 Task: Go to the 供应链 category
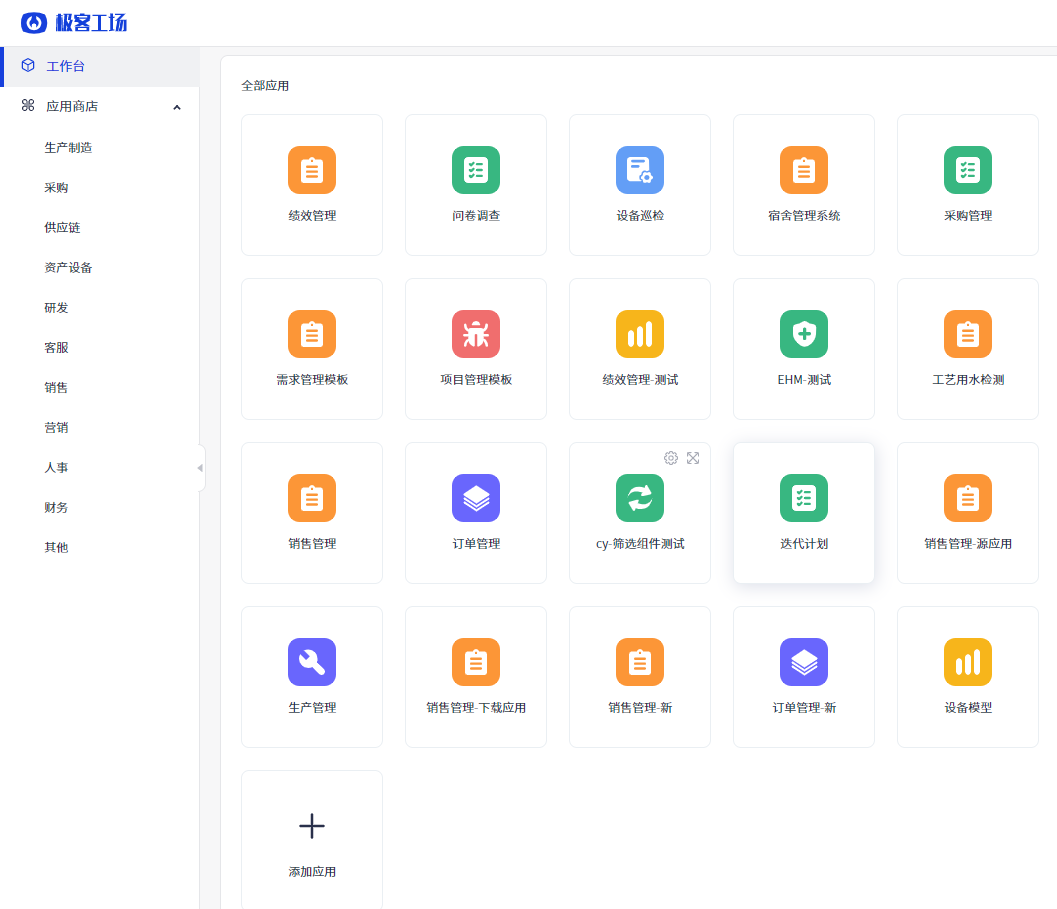pos(62,227)
